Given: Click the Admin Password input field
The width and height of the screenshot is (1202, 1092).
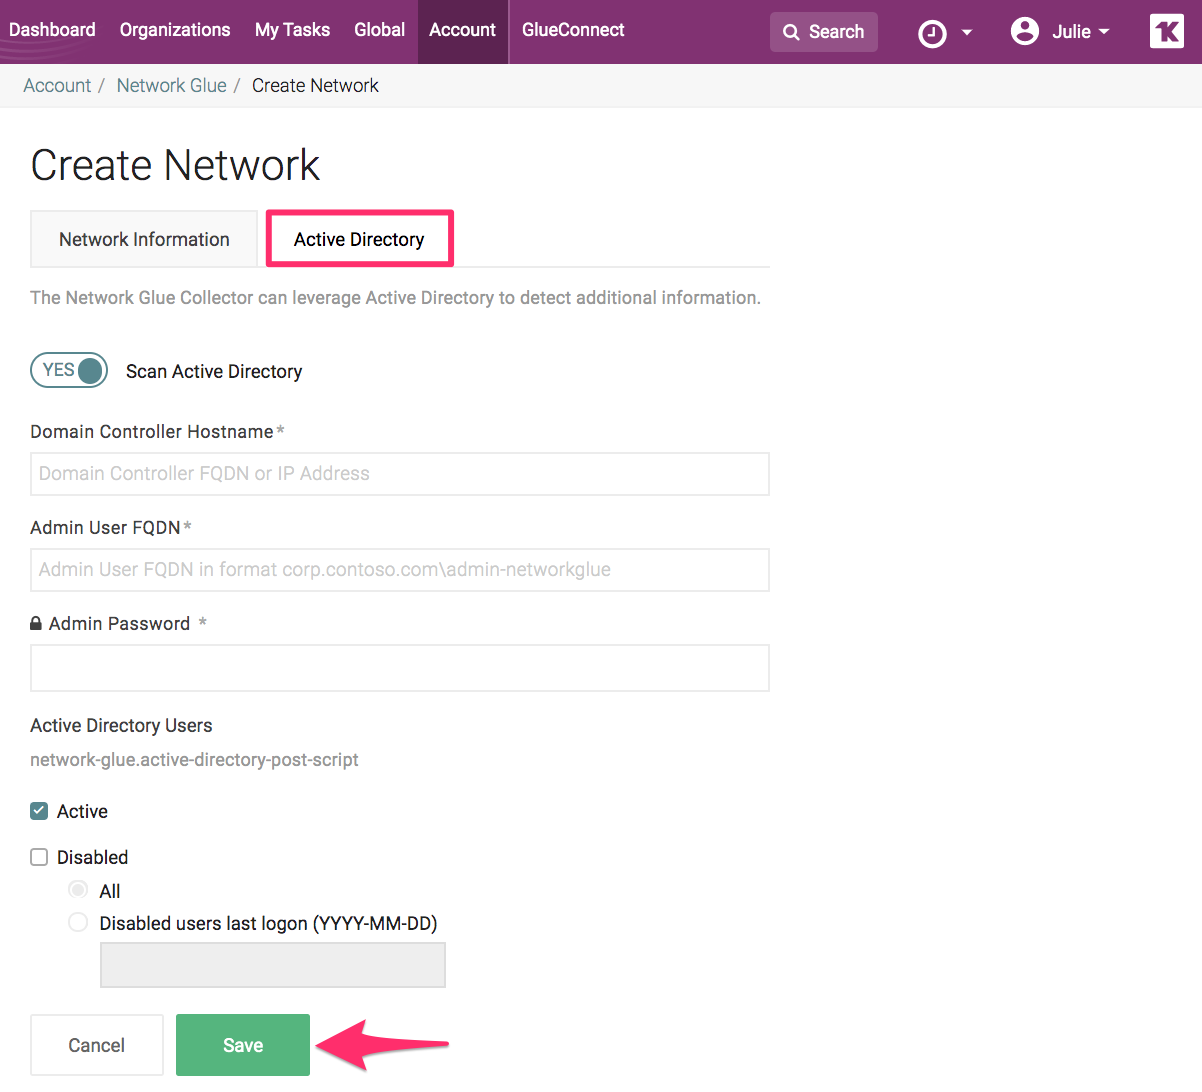Looking at the screenshot, I should point(400,668).
